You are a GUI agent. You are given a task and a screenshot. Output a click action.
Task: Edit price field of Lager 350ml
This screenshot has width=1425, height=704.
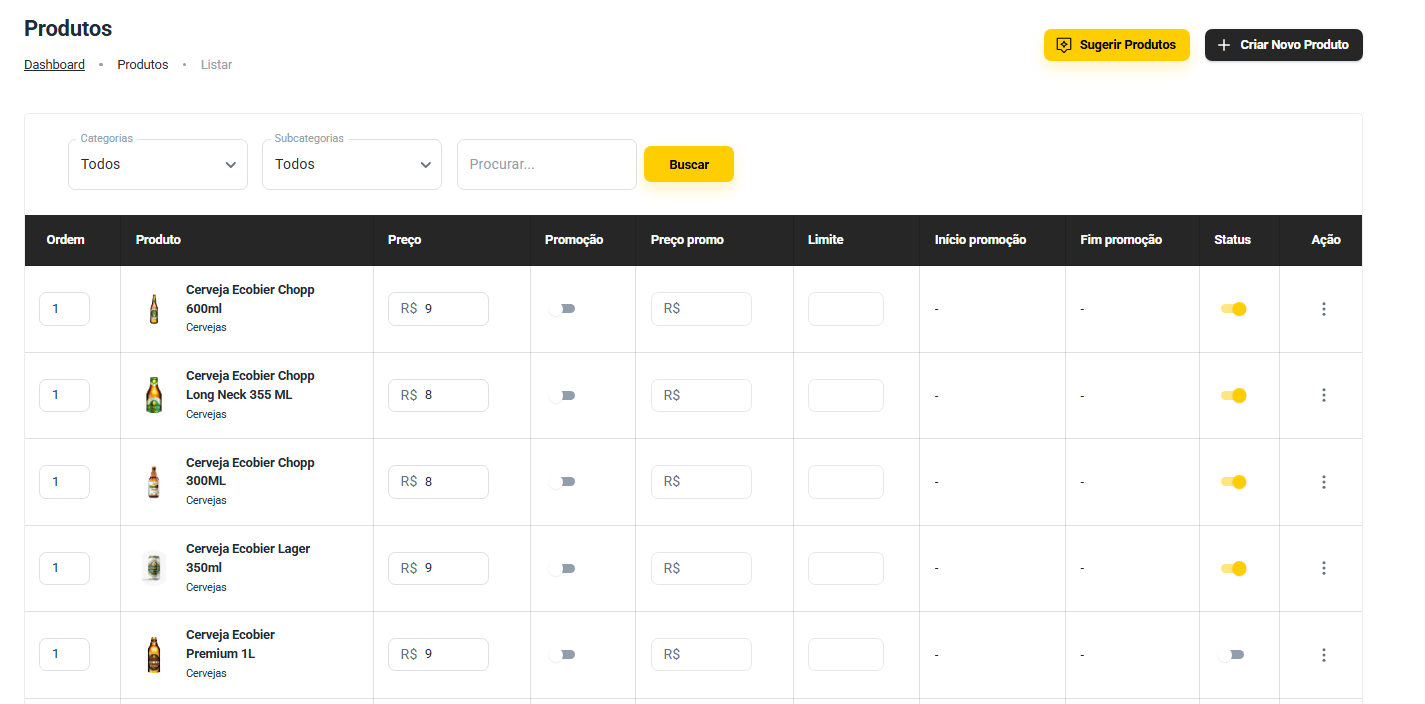pos(438,568)
